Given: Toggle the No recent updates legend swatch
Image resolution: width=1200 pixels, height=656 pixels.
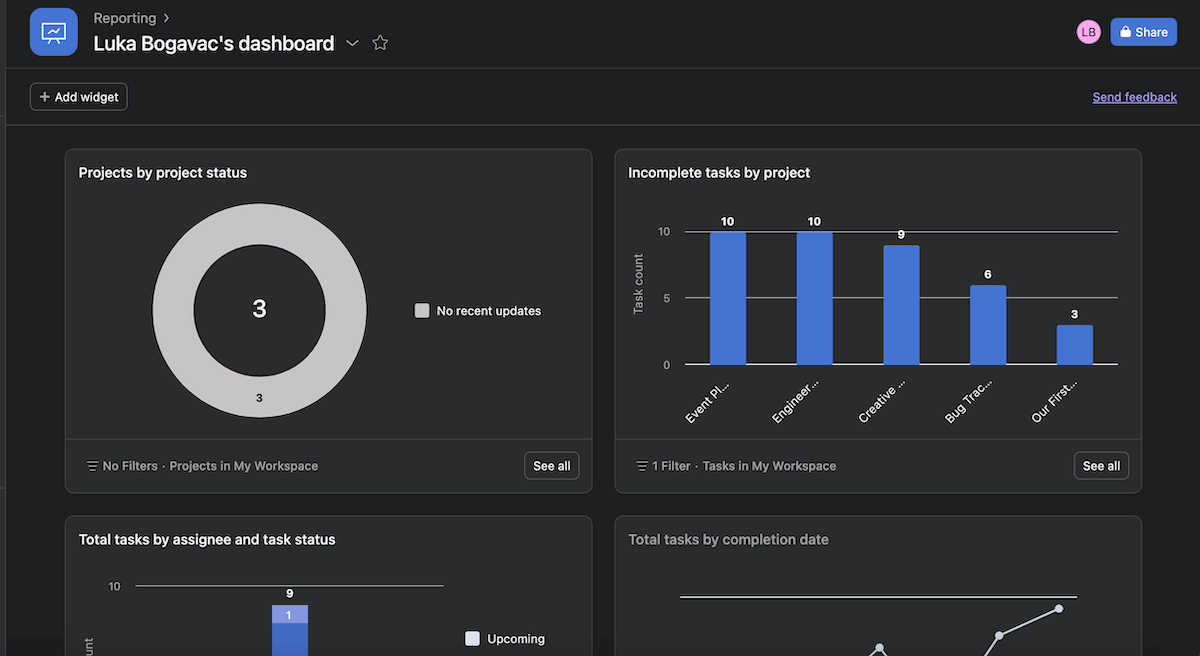Looking at the screenshot, I should (x=422, y=311).
